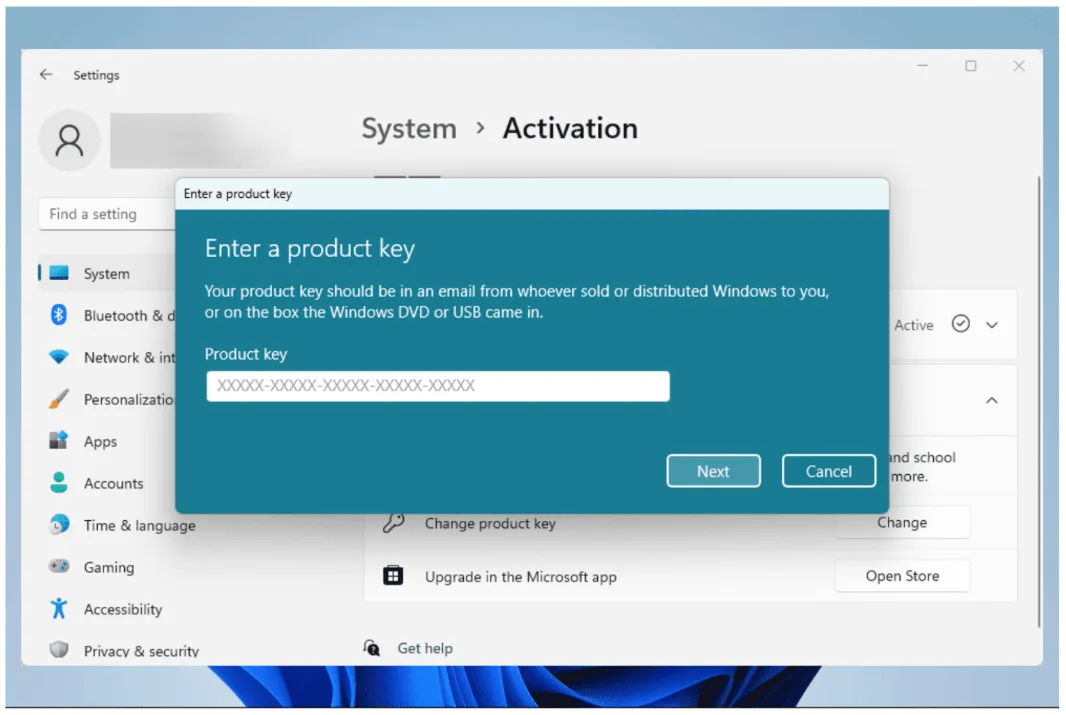Click inside the product key input field
The width and height of the screenshot is (1066, 715).
pyautogui.click(x=437, y=386)
